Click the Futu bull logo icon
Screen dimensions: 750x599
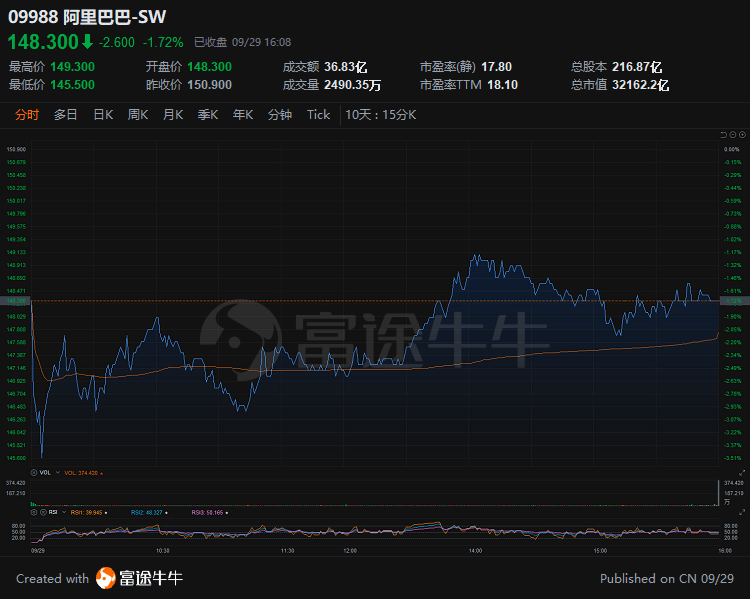point(105,578)
